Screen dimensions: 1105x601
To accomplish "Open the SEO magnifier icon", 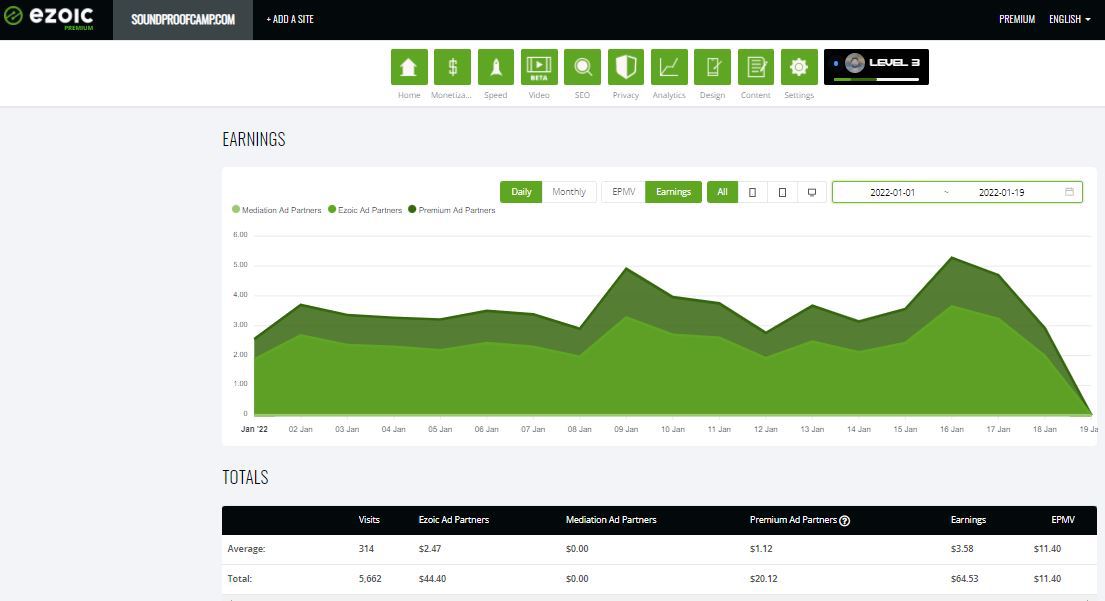I will [582, 67].
